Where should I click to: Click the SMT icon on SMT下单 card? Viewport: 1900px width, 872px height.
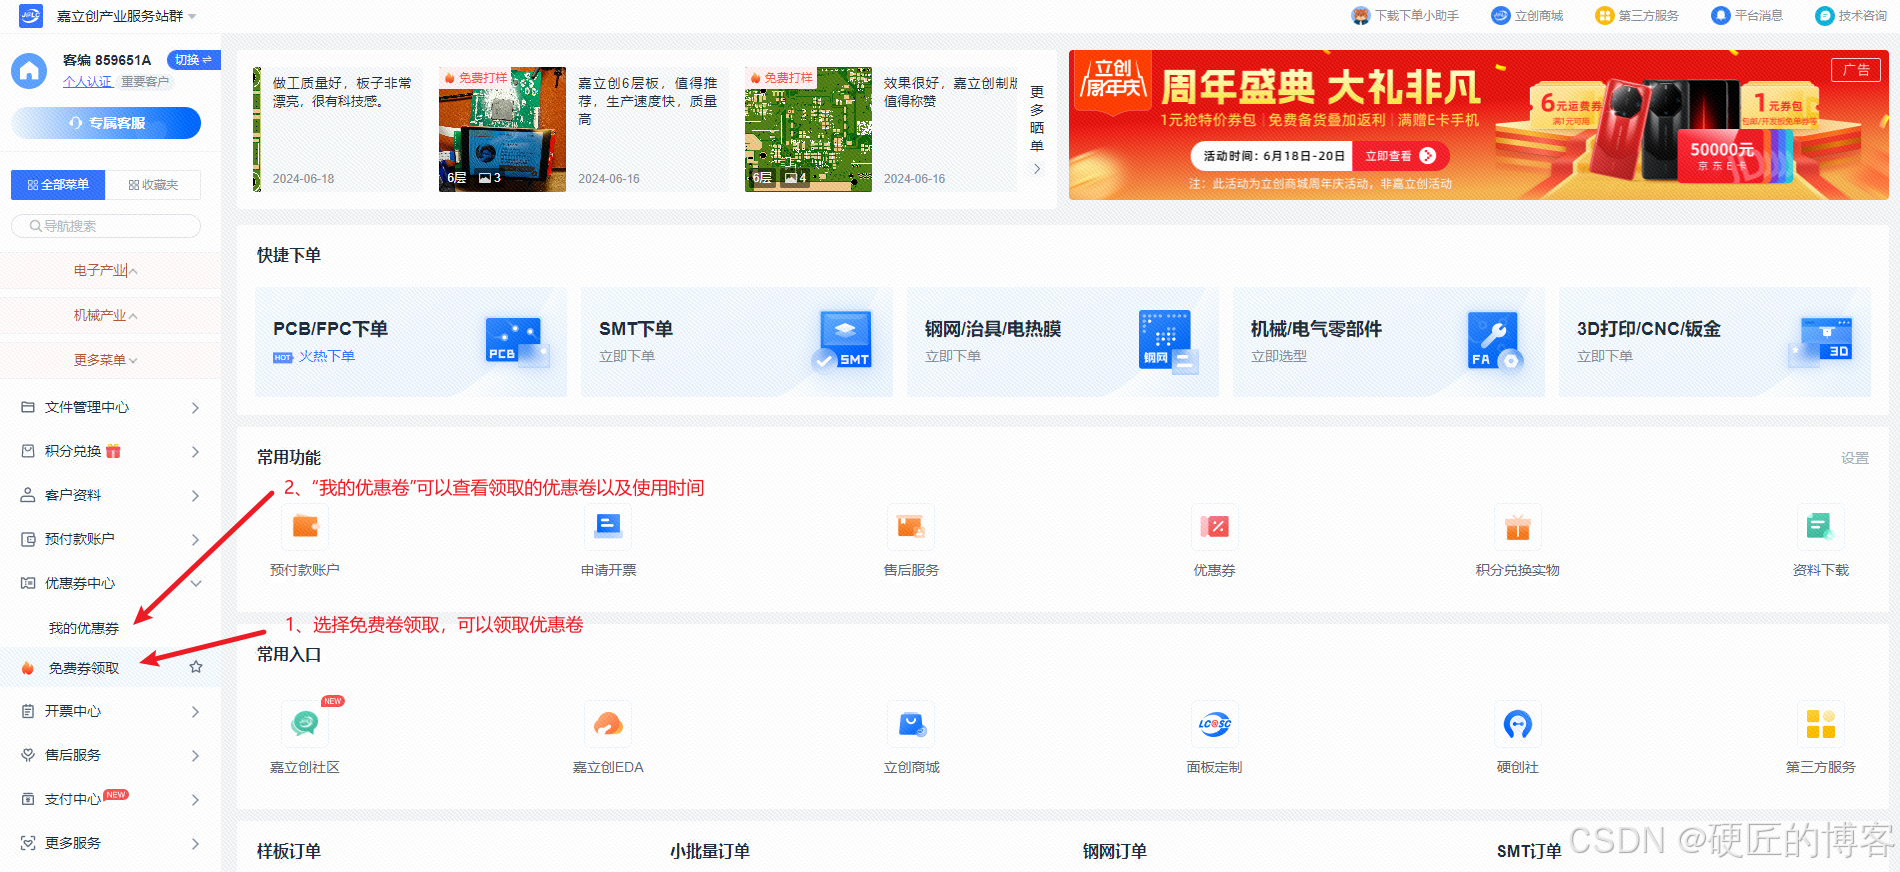[843, 340]
